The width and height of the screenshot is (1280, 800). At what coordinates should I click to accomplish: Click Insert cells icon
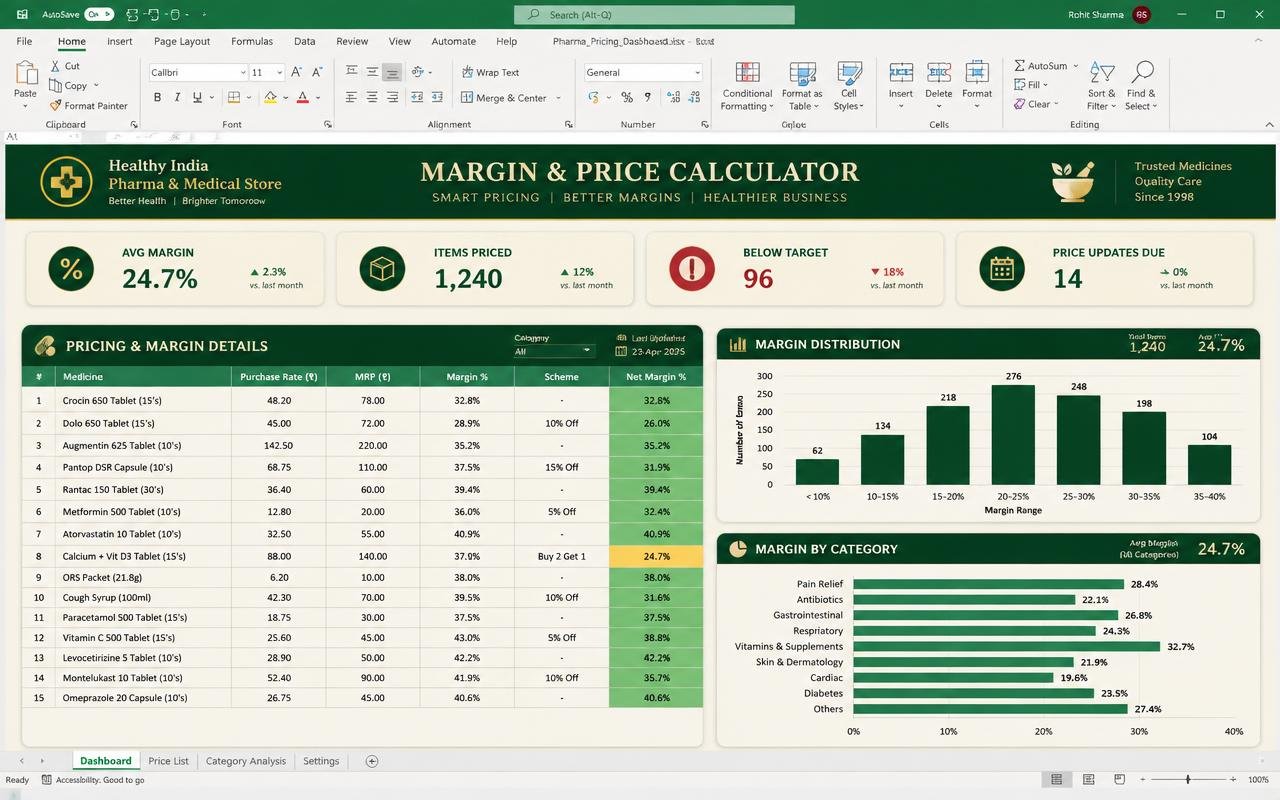pyautogui.click(x=901, y=72)
